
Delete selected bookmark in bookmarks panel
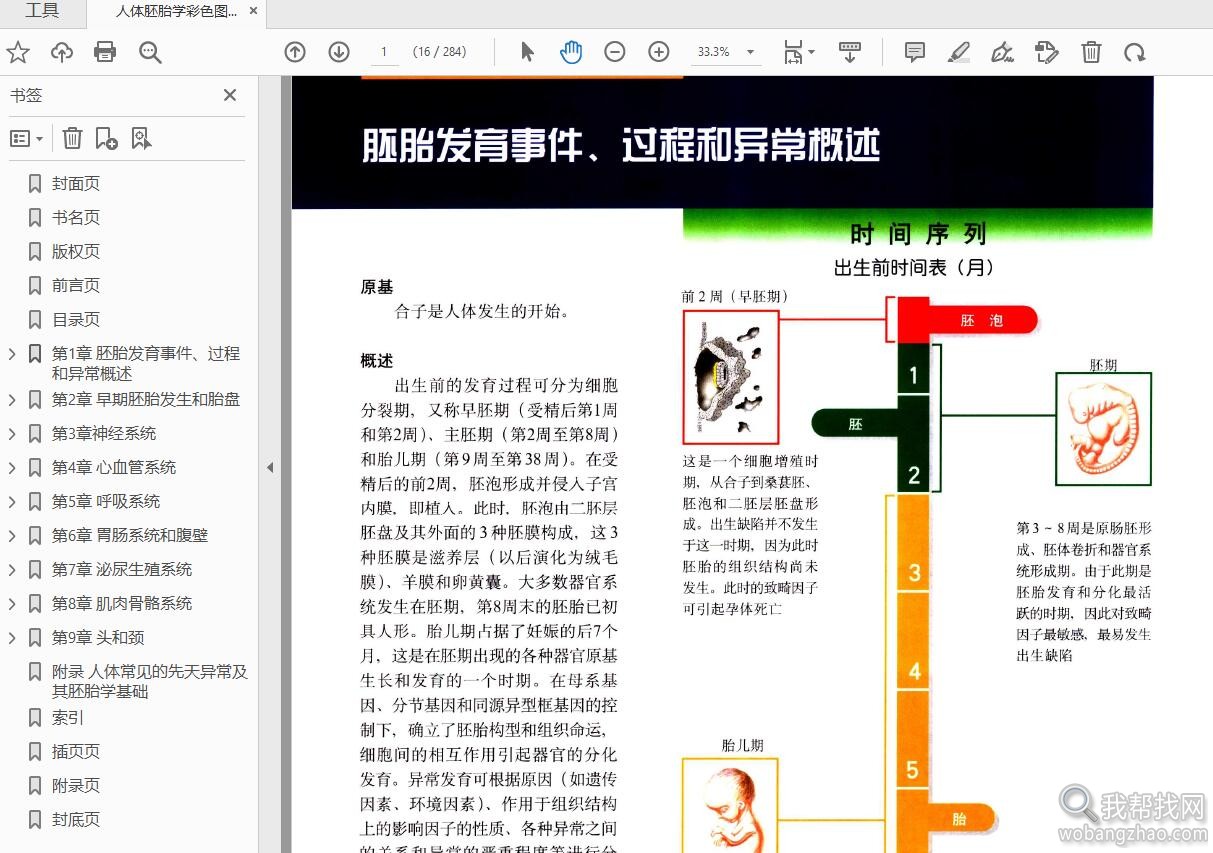pos(73,138)
